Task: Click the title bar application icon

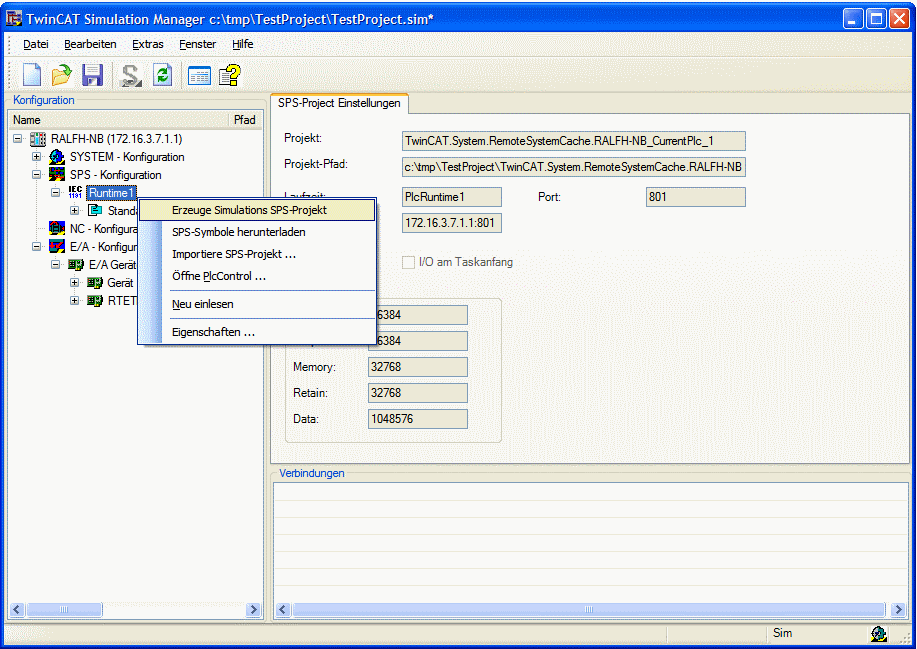Action: [x=13, y=18]
